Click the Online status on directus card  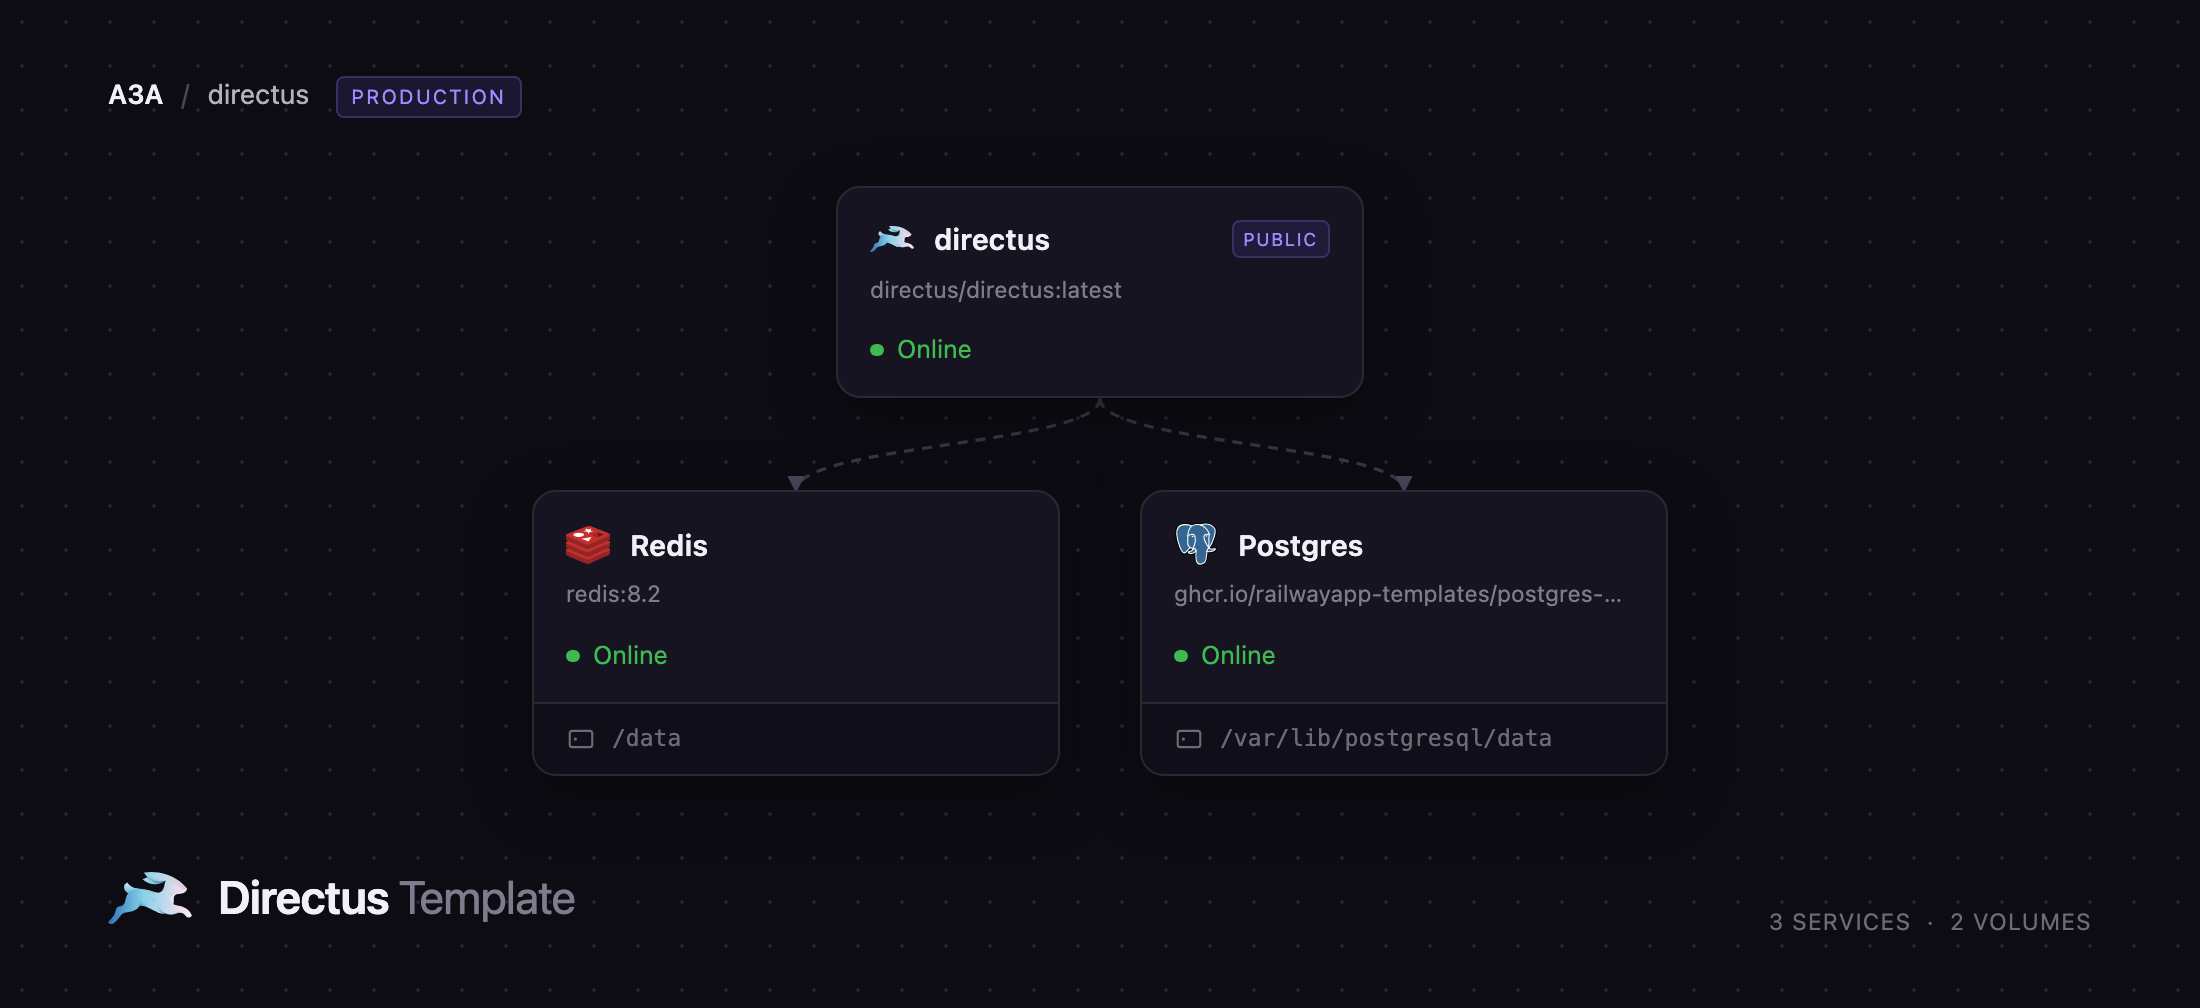tap(934, 349)
